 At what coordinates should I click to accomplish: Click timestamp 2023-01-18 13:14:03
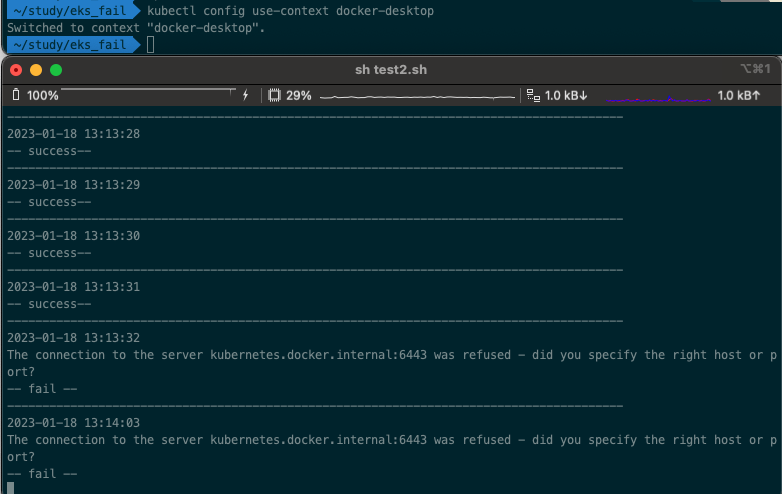(x=73, y=423)
